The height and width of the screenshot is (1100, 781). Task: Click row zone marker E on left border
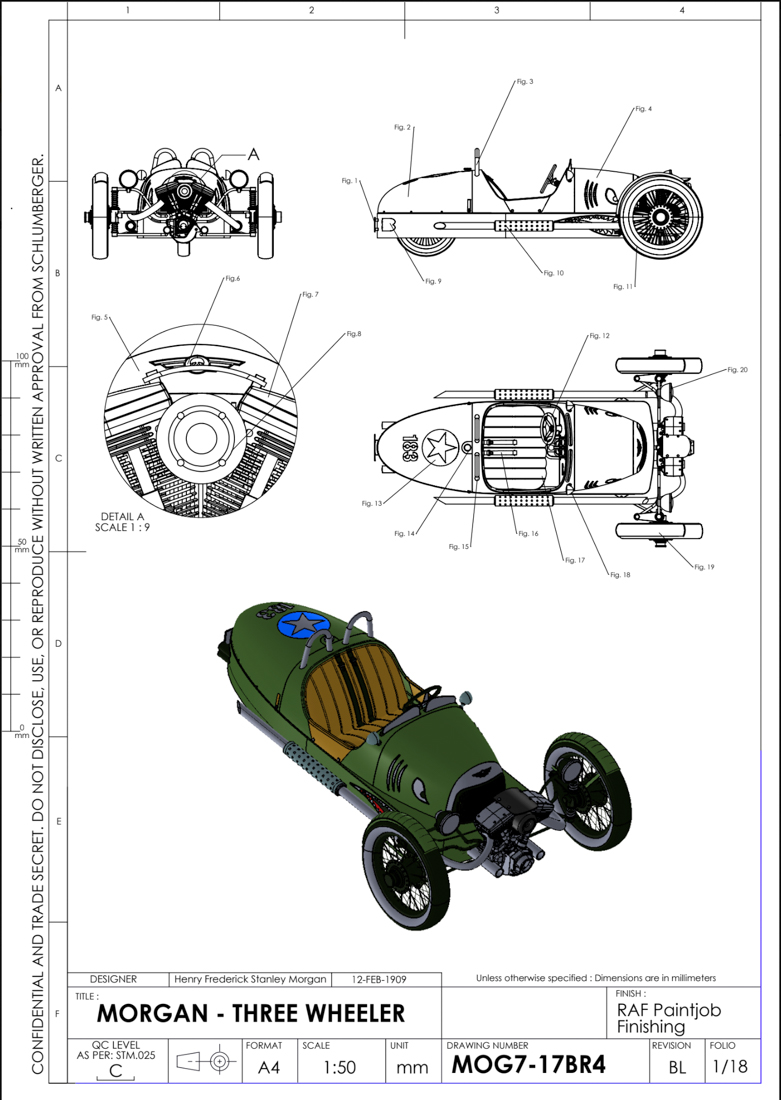(58, 821)
